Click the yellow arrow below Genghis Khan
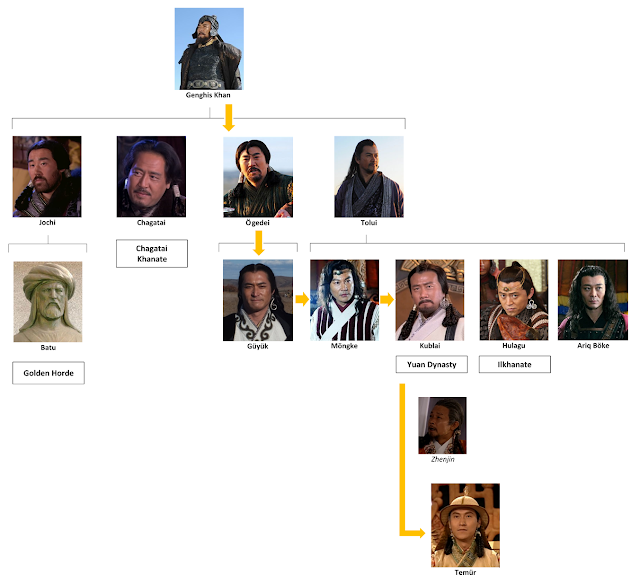The image size is (640, 583). click(229, 118)
